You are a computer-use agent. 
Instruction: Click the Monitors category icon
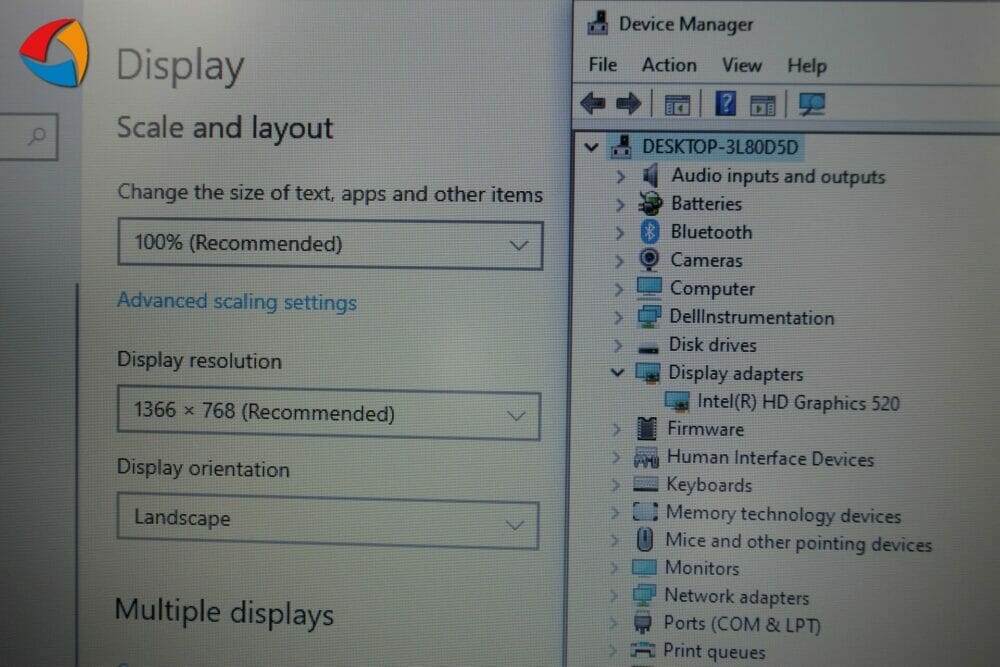point(643,567)
